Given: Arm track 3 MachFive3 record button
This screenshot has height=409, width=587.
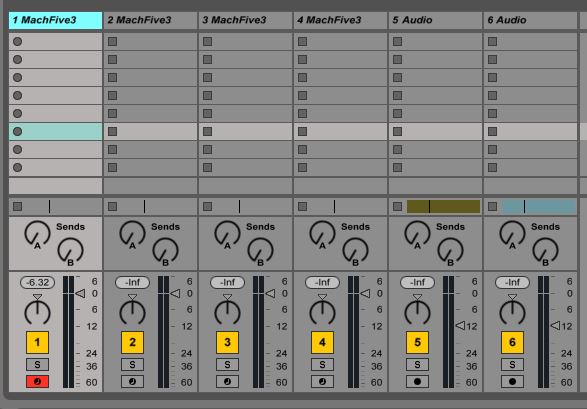Looking at the screenshot, I should 227,381.
